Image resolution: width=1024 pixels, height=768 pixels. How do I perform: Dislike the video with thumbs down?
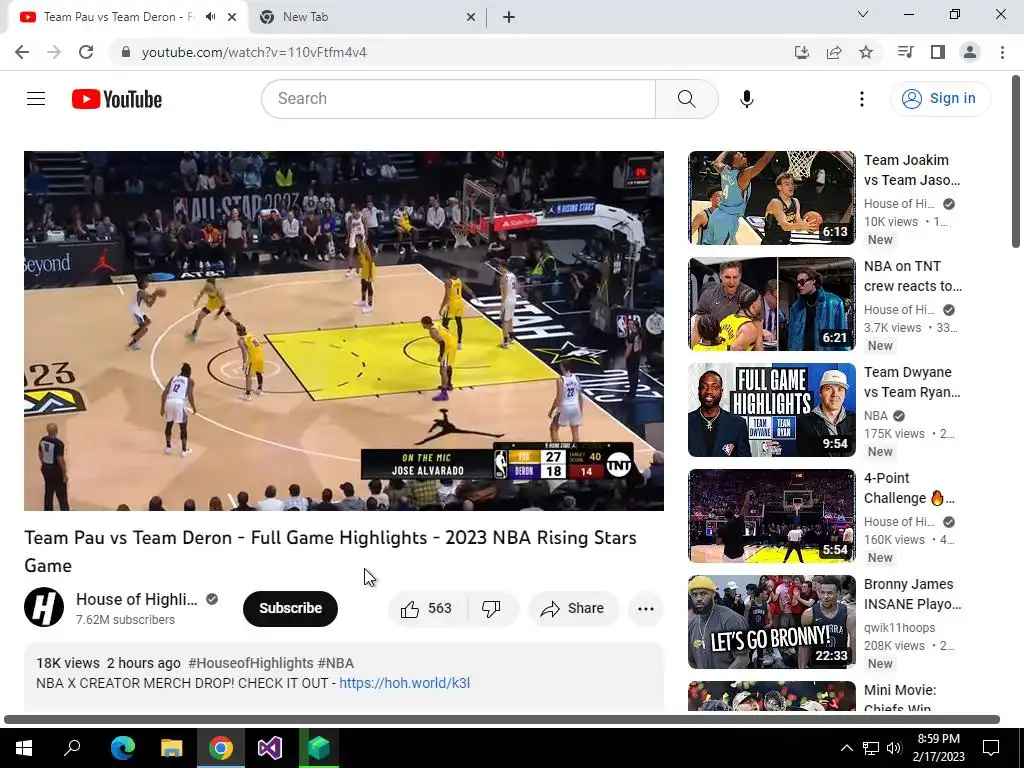[491, 609]
